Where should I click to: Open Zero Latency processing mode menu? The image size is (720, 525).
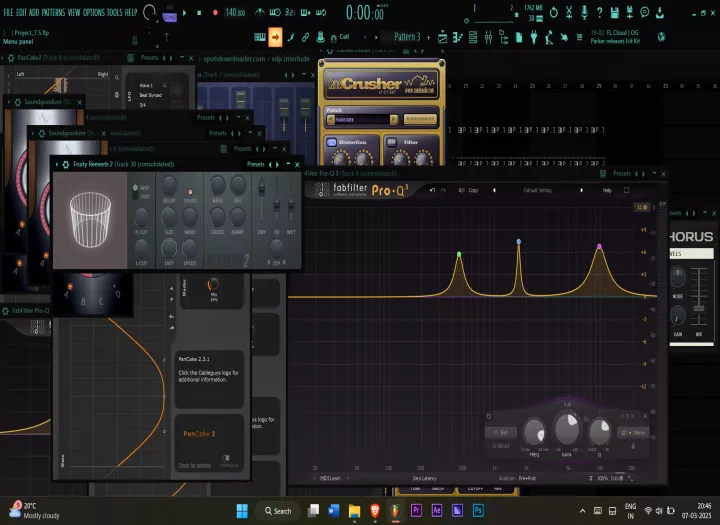click(424, 478)
